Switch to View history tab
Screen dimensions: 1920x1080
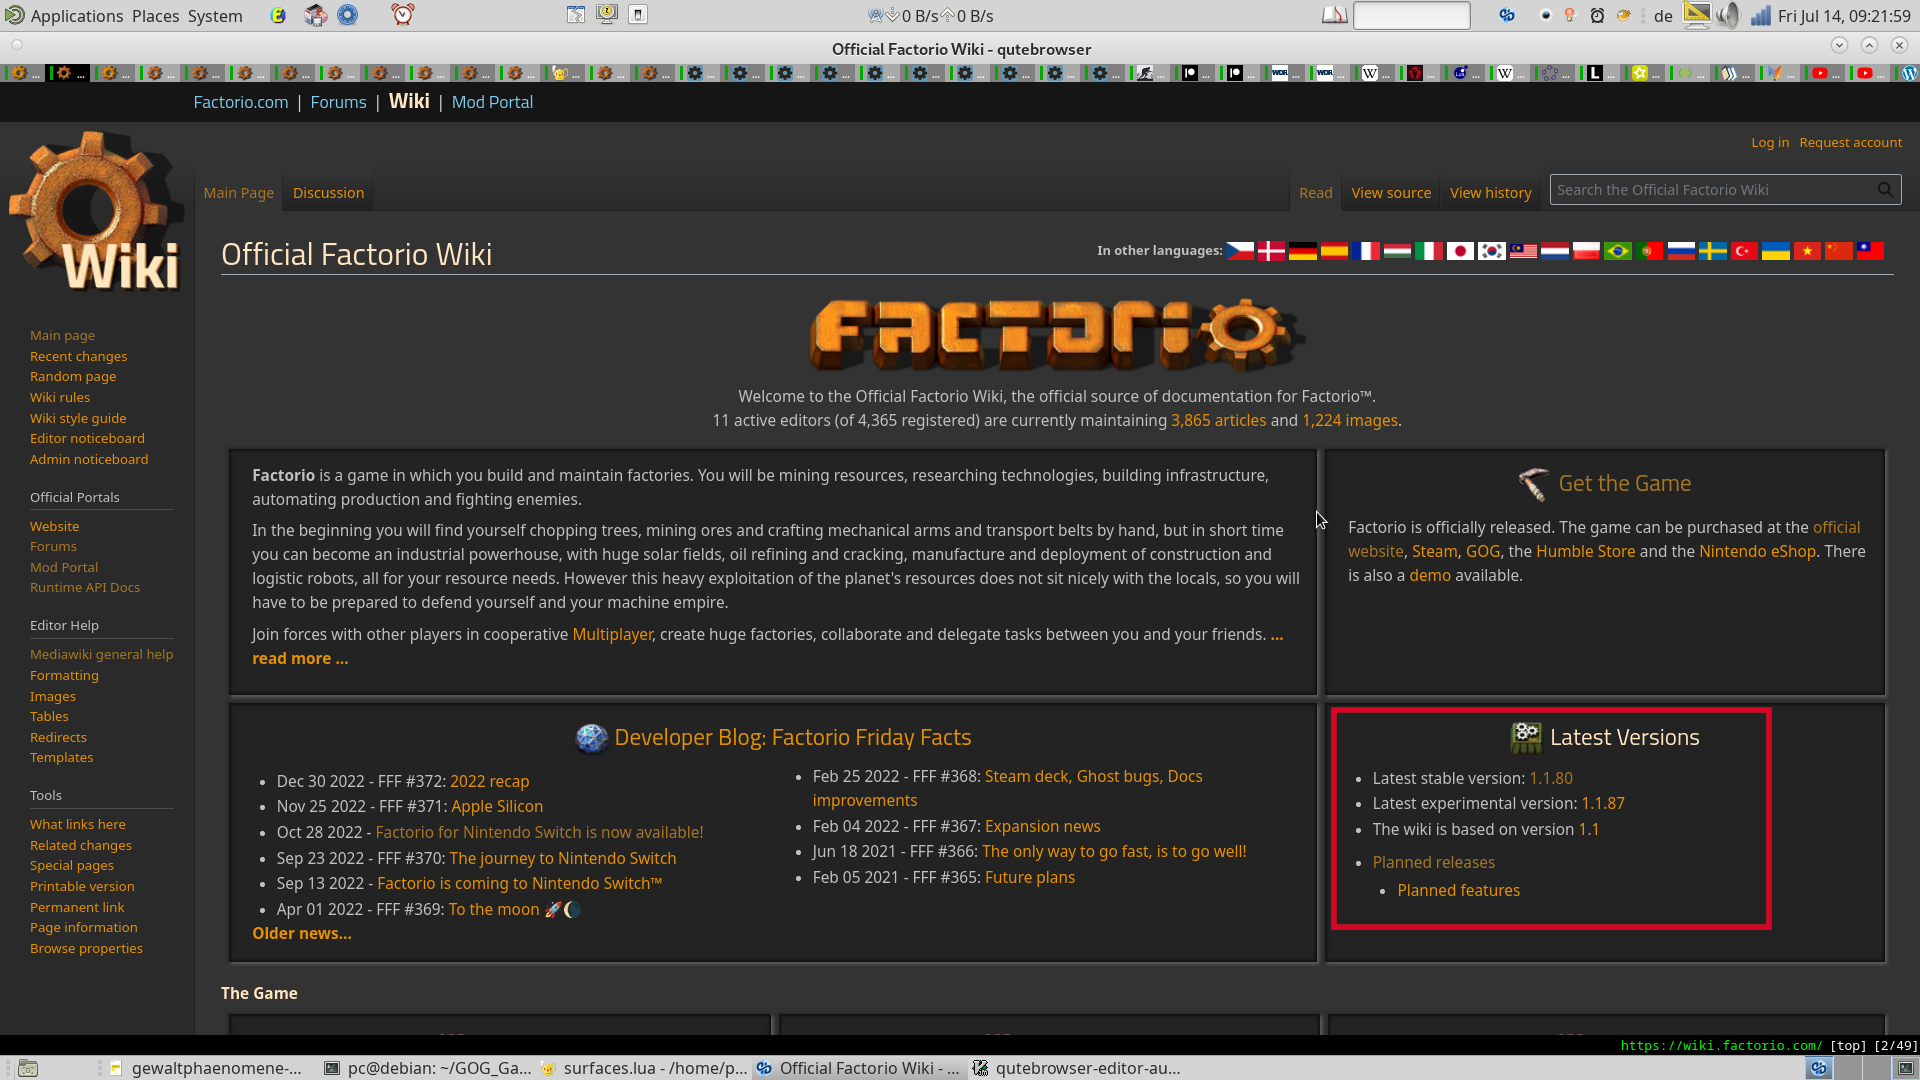[x=1490, y=193]
